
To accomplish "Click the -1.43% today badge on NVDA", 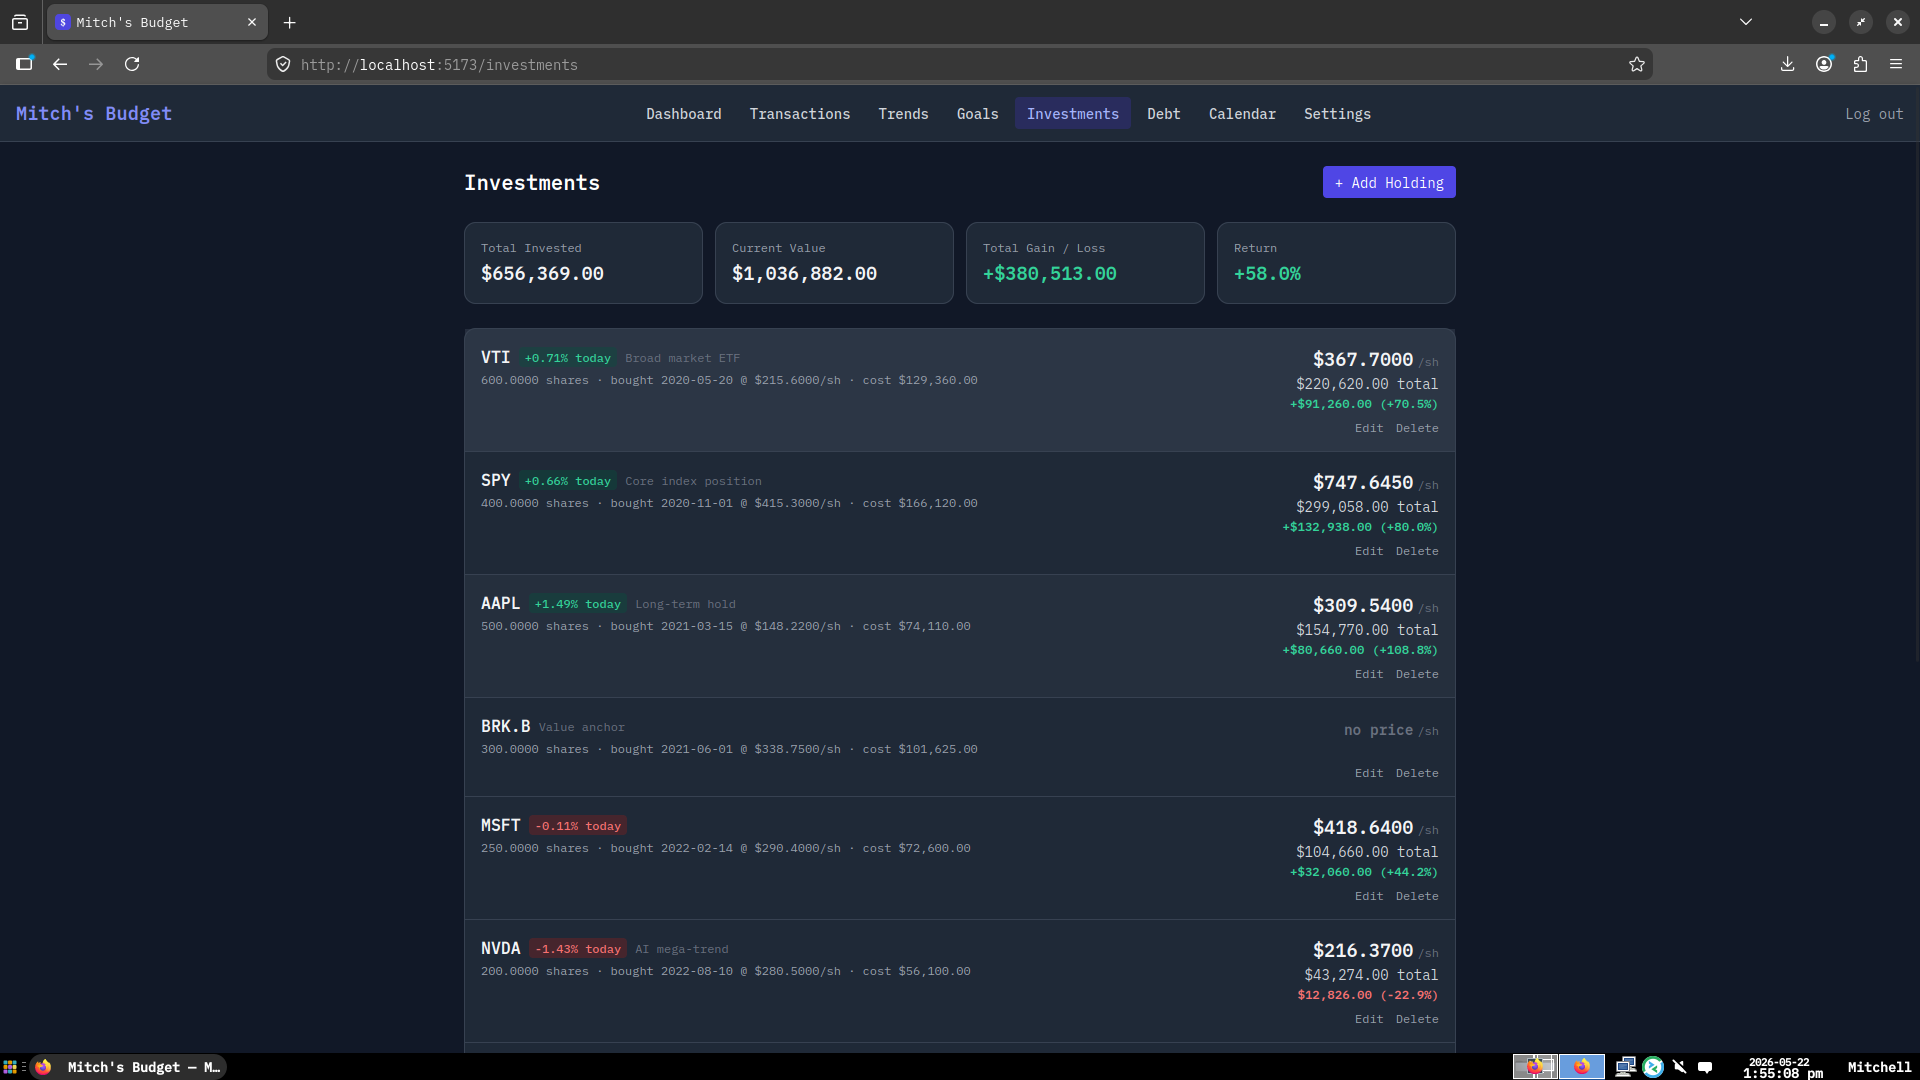I will click(x=578, y=949).
